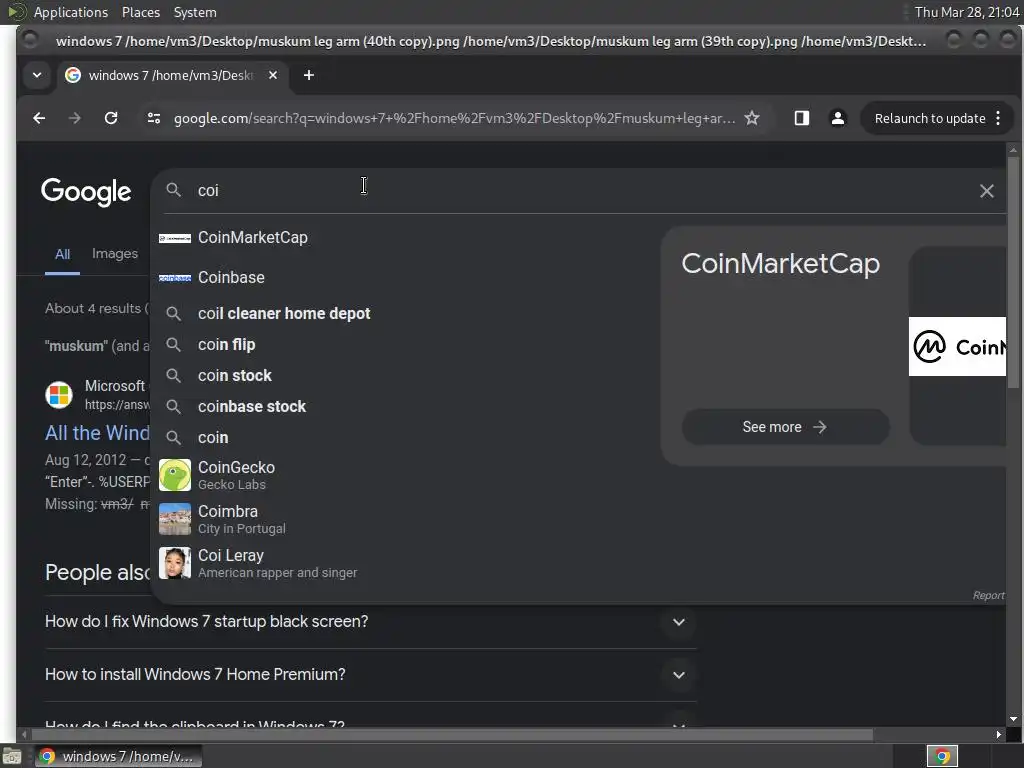
Task: Open the System menu
Action: (x=195, y=12)
